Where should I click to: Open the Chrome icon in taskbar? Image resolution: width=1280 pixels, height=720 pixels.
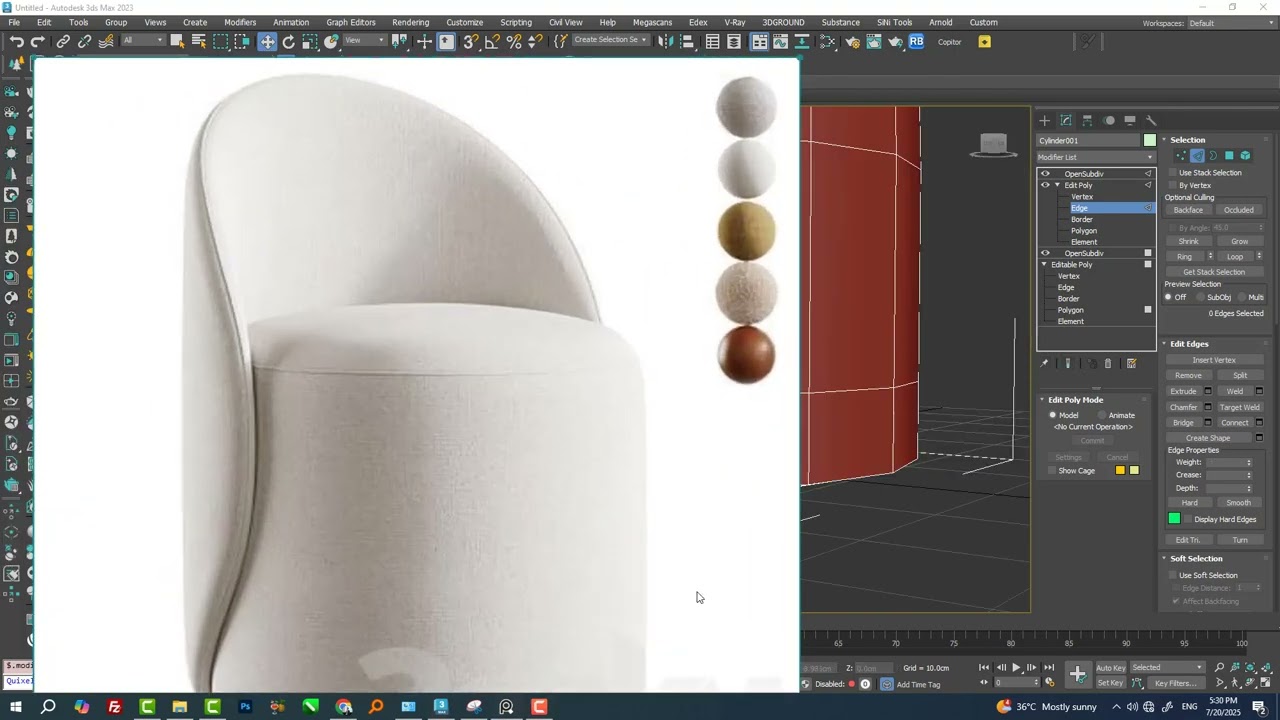coord(344,707)
